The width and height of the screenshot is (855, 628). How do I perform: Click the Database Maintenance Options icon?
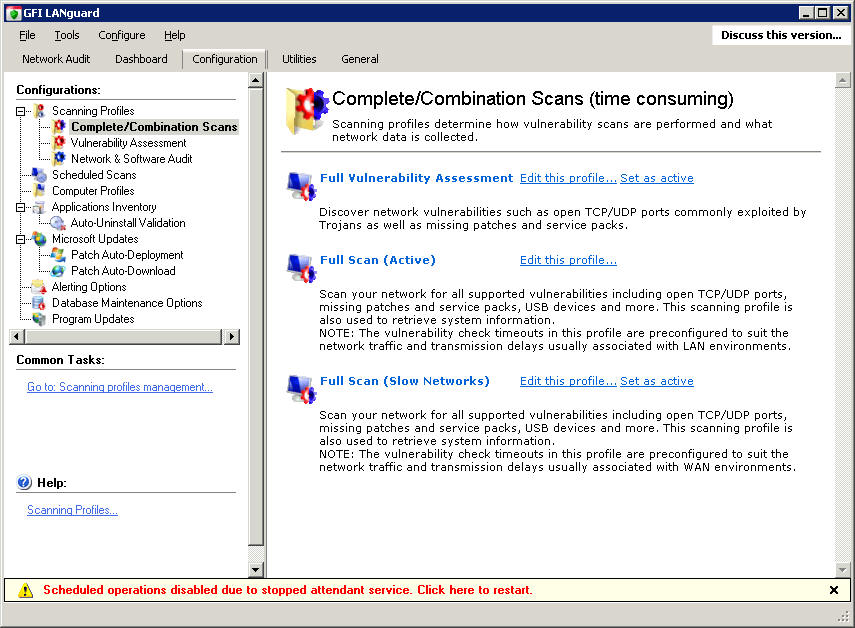point(39,303)
